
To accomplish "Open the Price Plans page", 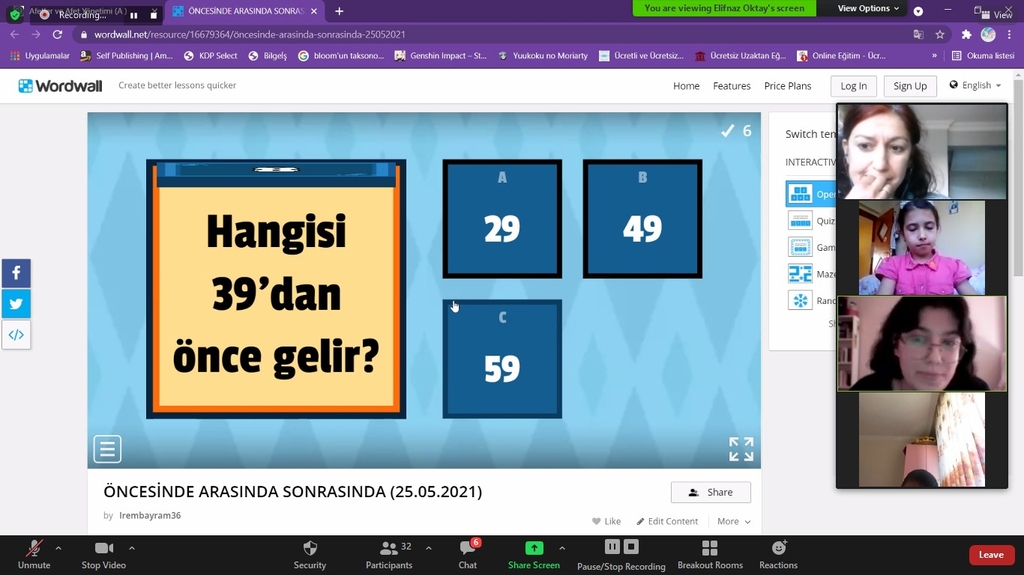I will (788, 86).
